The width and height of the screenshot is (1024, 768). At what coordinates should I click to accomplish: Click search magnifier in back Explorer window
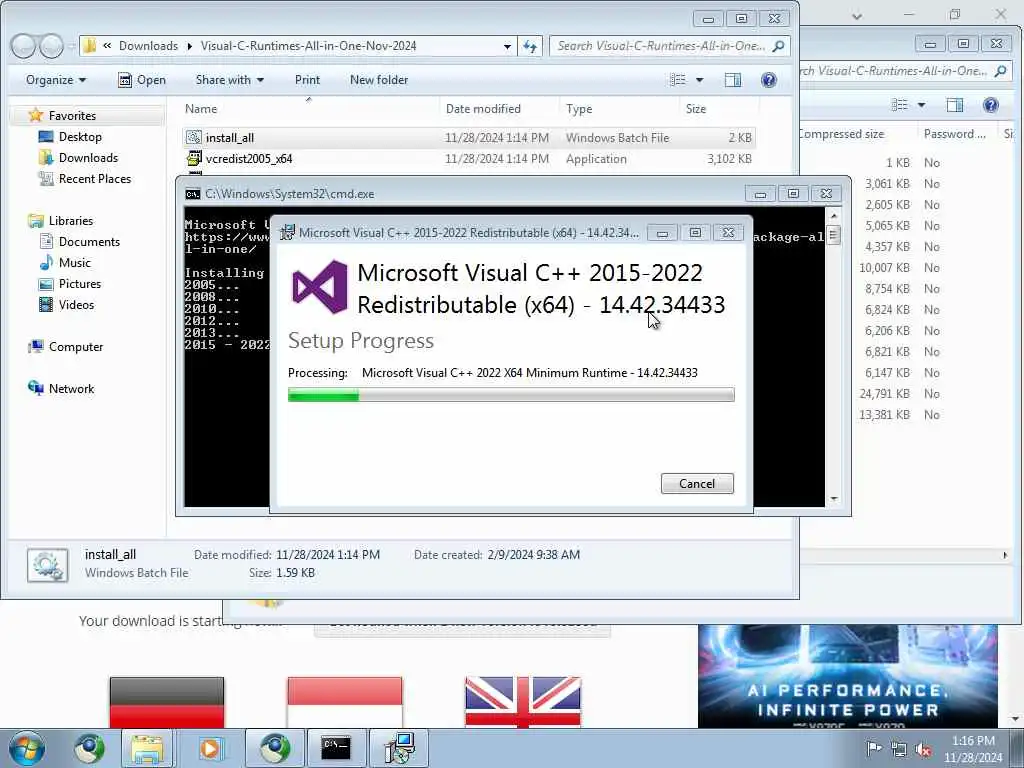tap(1000, 71)
